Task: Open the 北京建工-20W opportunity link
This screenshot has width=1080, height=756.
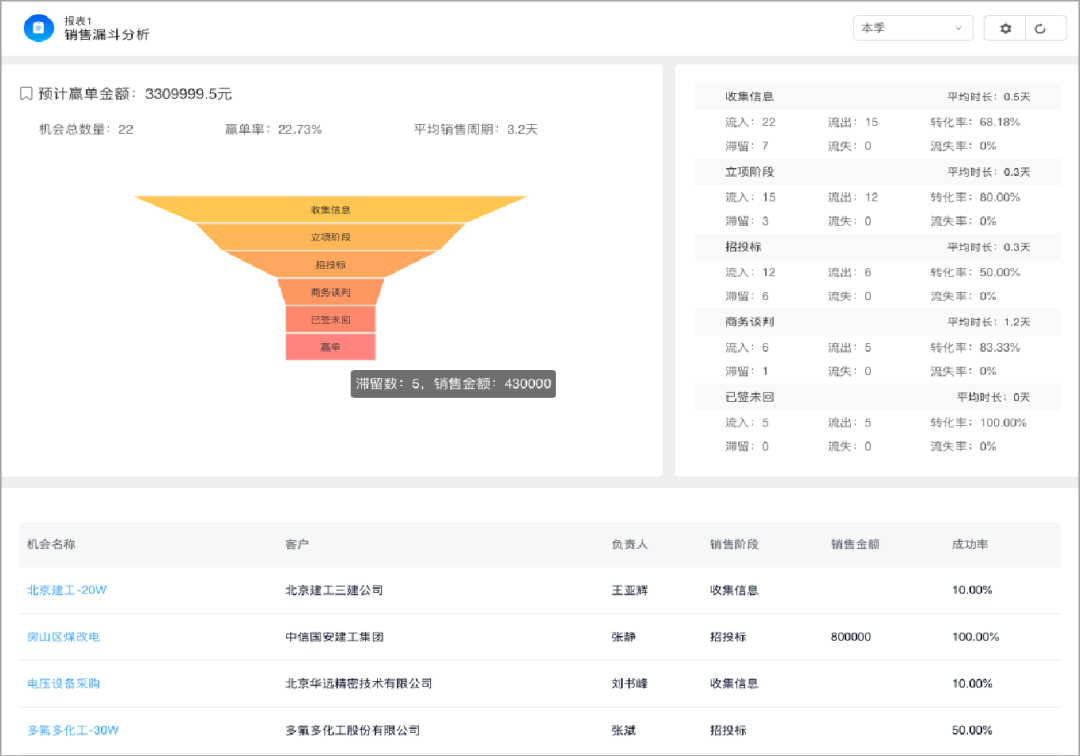Action: click(x=67, y=590)
